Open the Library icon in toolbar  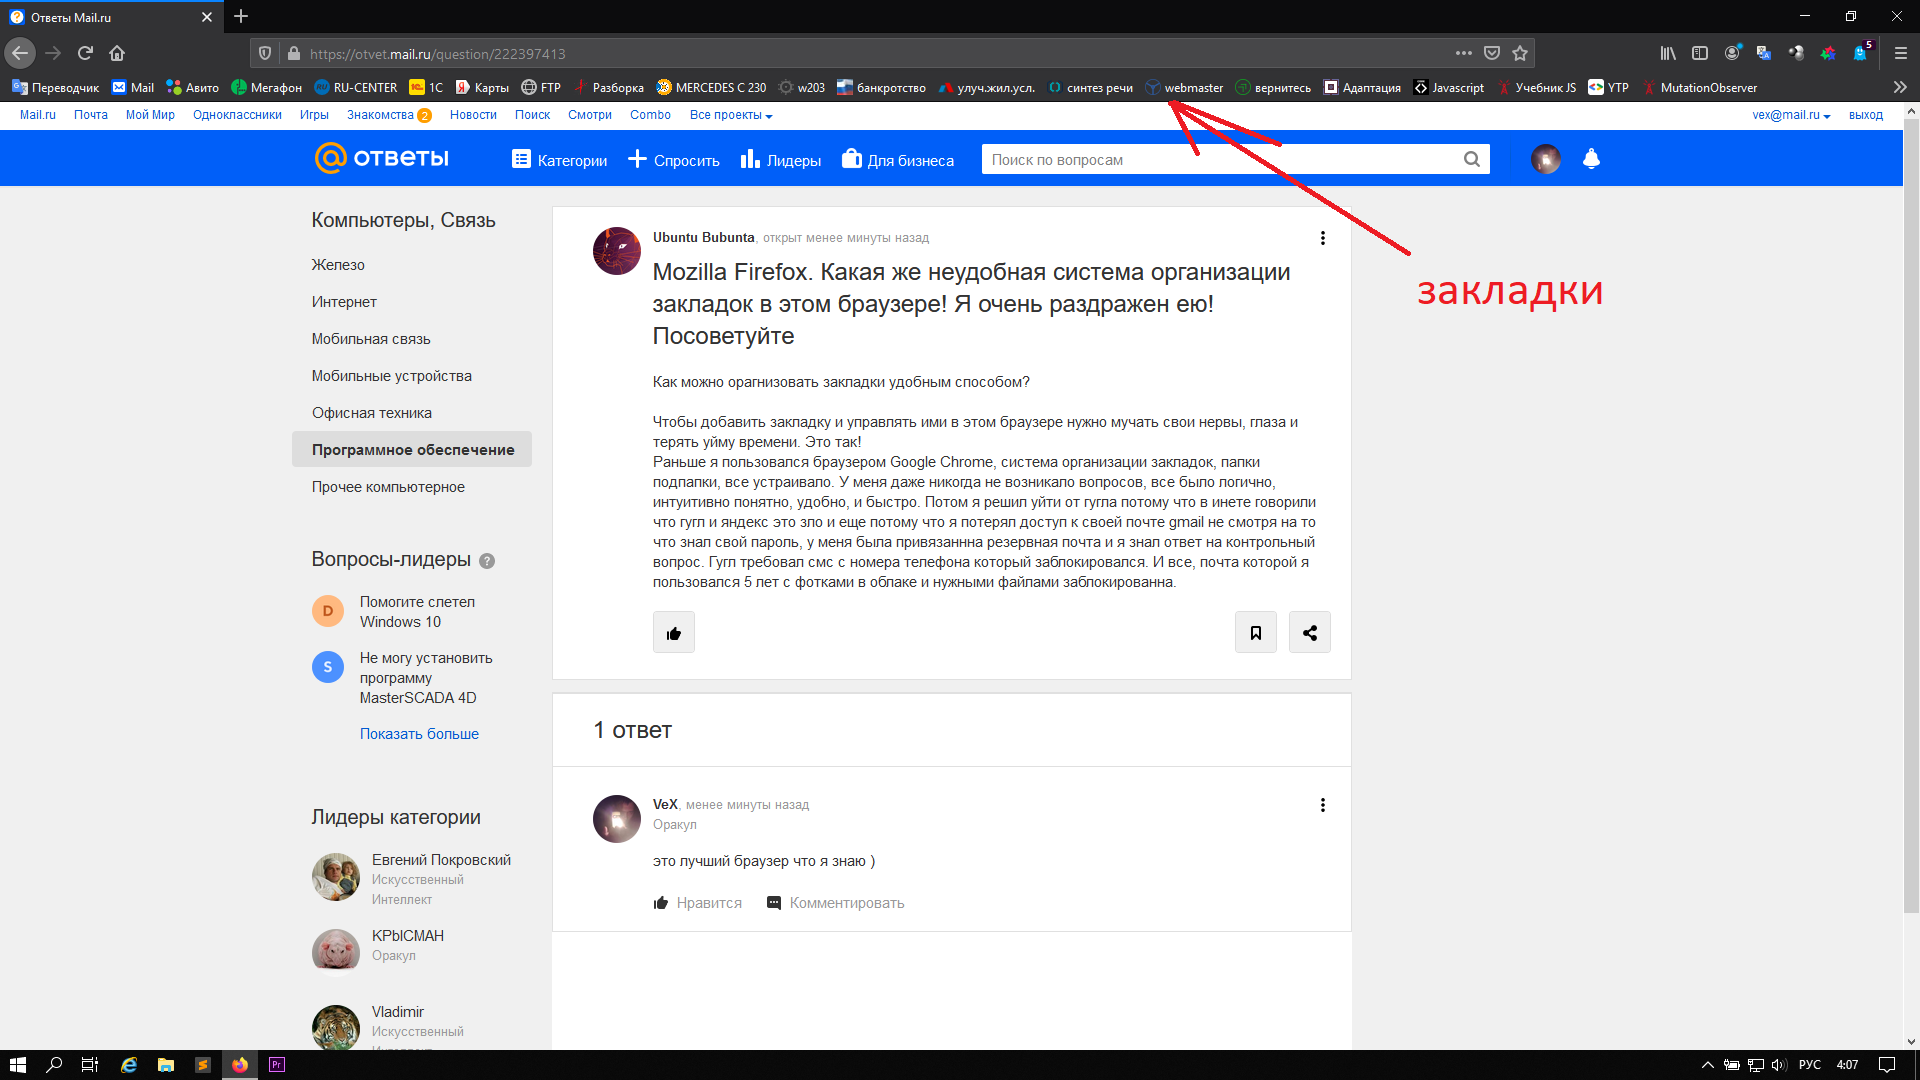(x=1668, y=53)
